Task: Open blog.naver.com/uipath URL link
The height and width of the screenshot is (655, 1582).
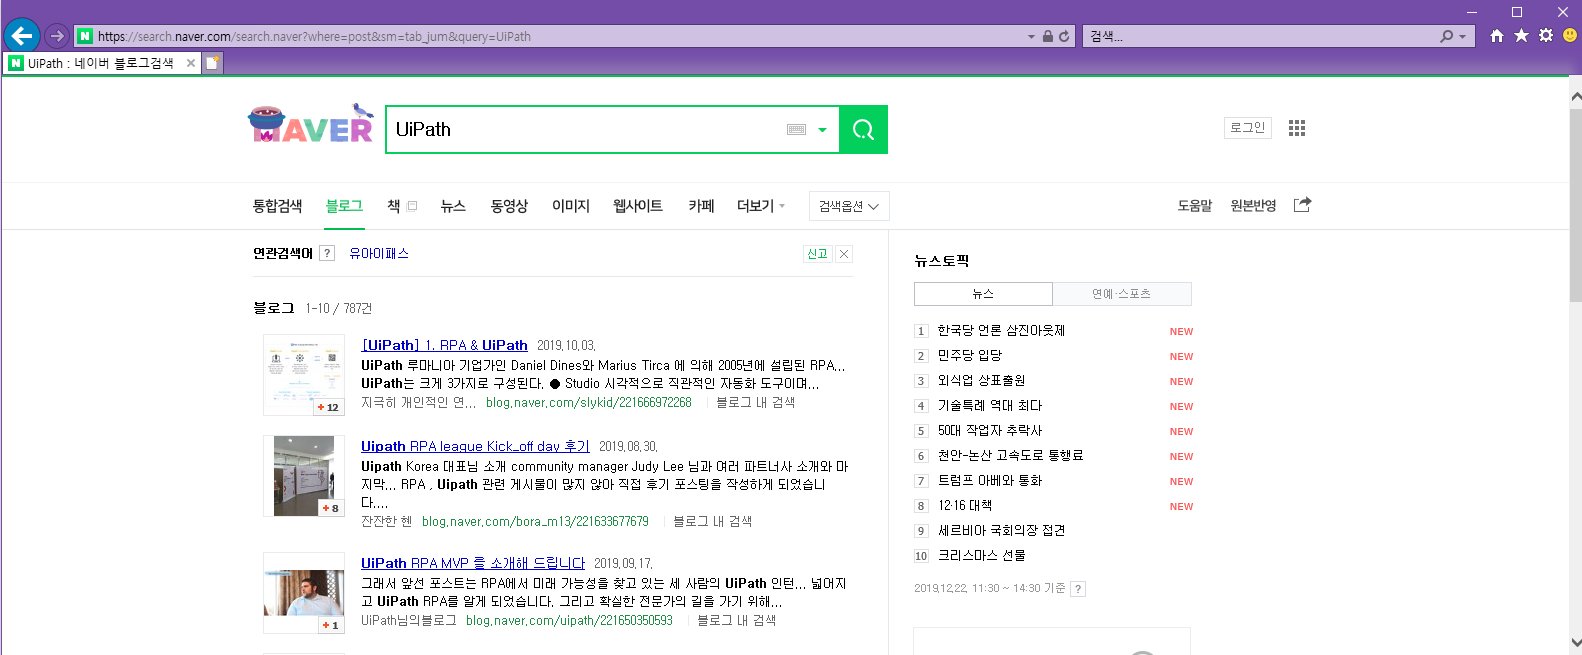Action: [569, 620]
